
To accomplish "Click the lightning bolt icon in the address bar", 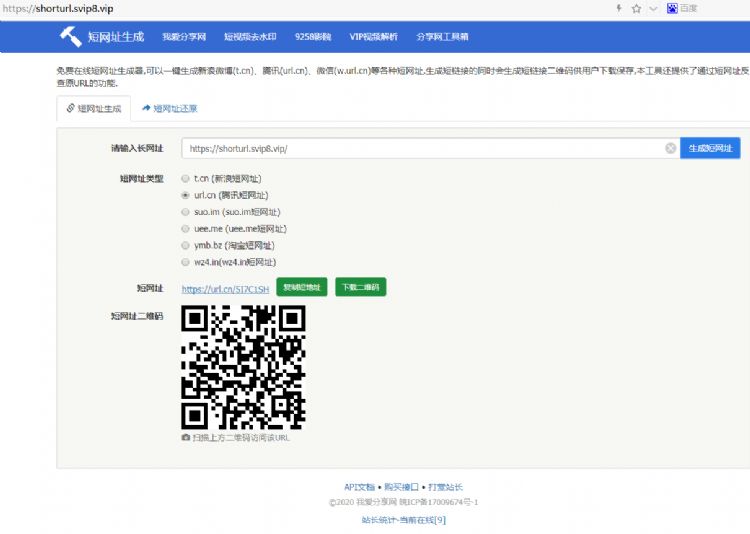I will click(x=618, y=8).
